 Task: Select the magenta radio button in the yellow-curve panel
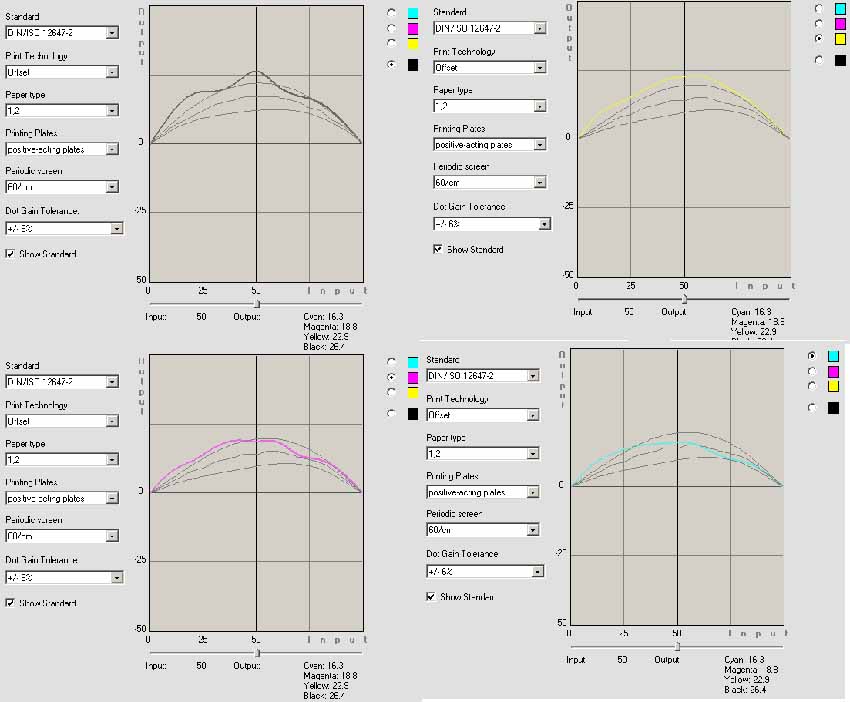click(x=819, y=23)
